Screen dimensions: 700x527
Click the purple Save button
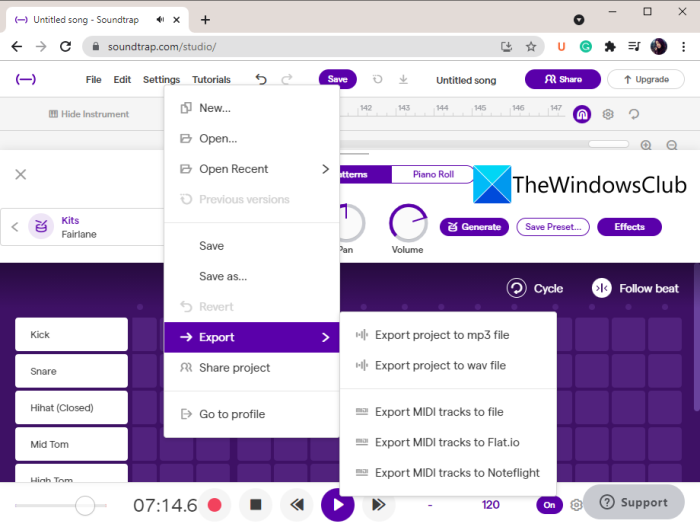coord(338,79)
